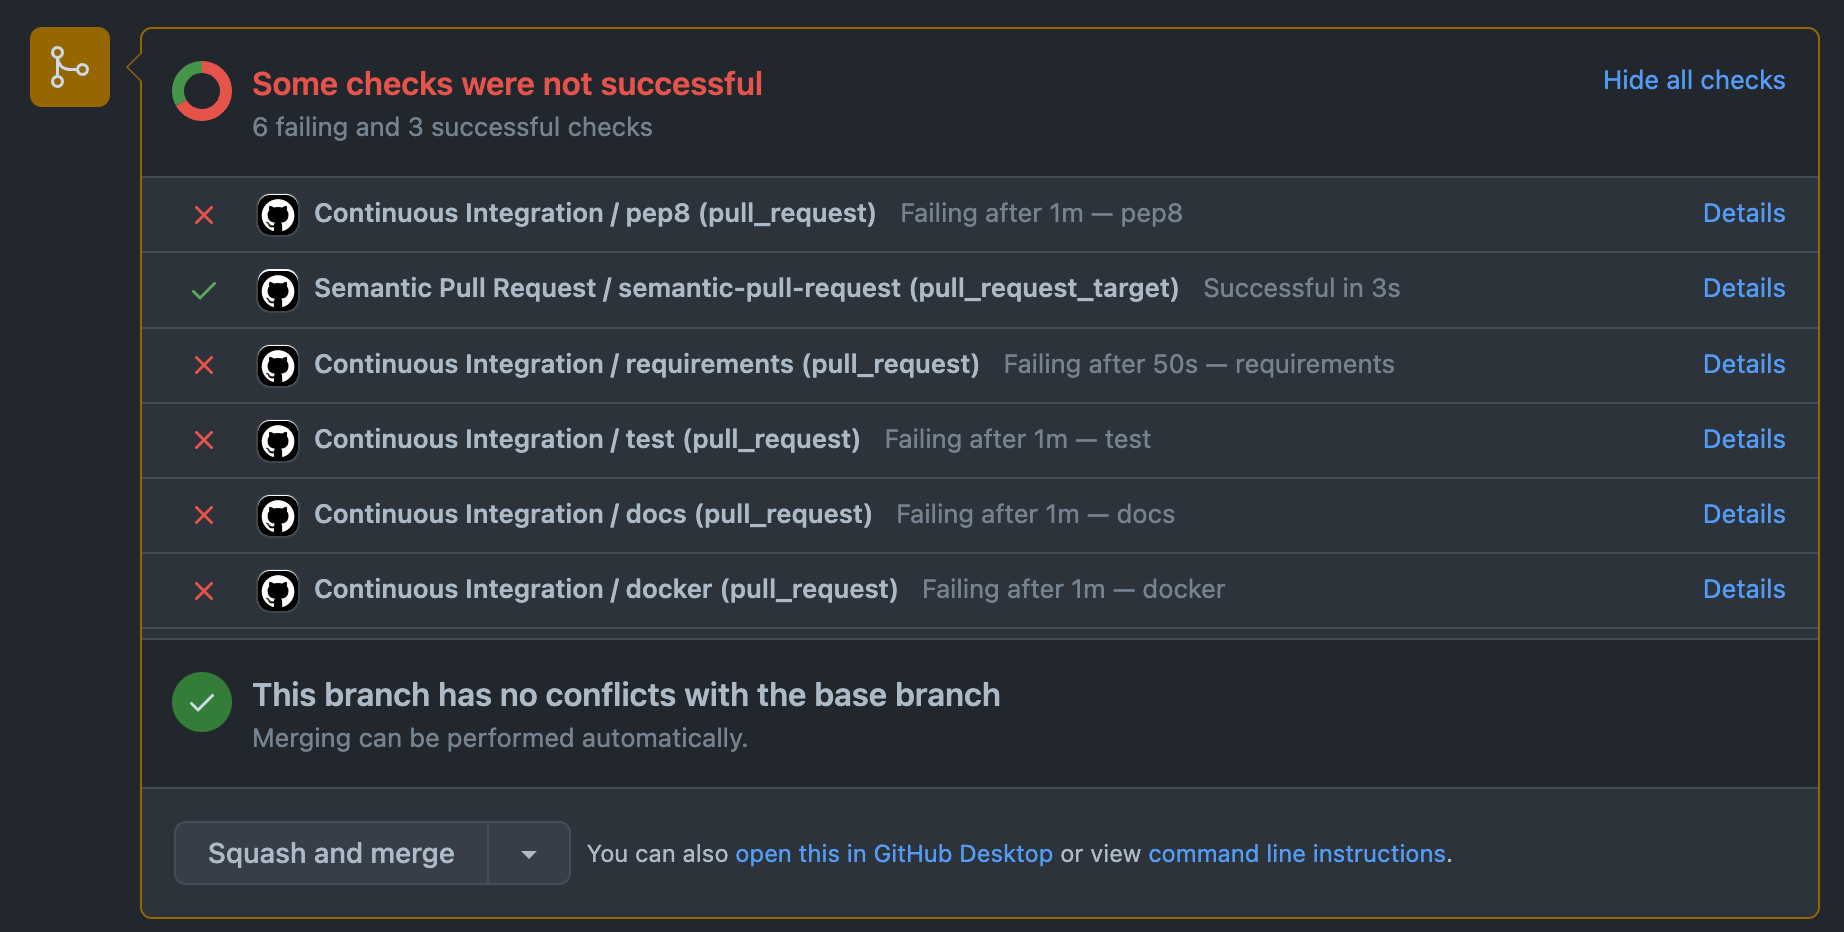This screenshot has height=932, width=1844.
Task: Click Squash and merge button
Action: (331, 853)
